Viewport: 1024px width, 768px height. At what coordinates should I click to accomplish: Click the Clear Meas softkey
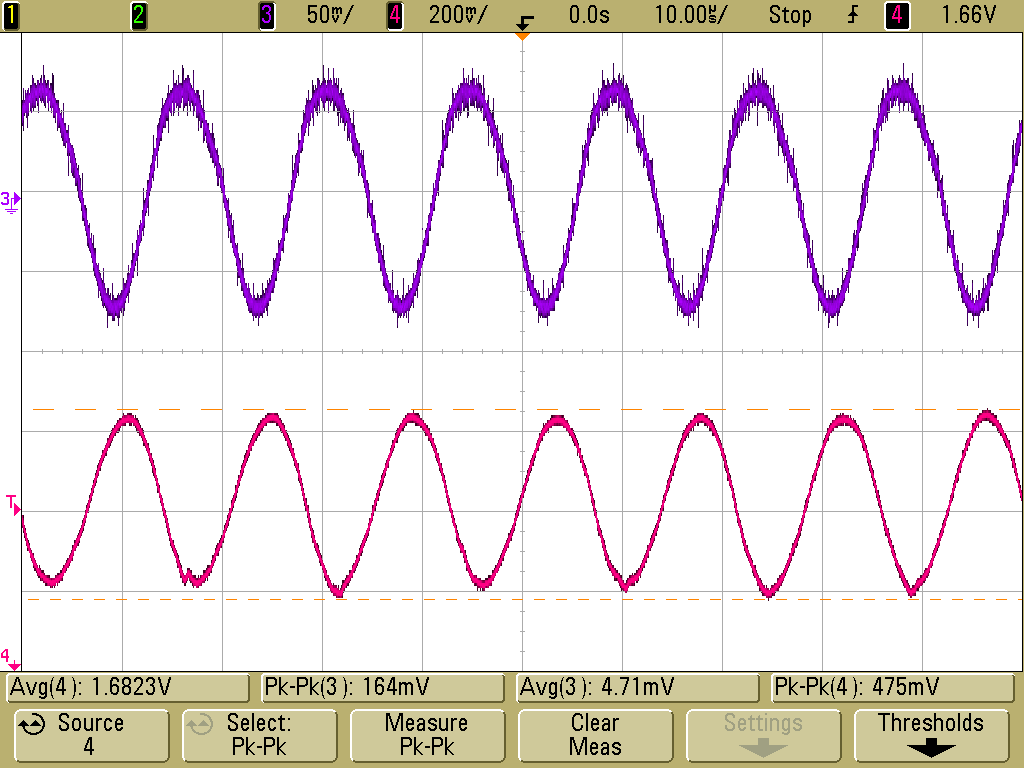595,735
